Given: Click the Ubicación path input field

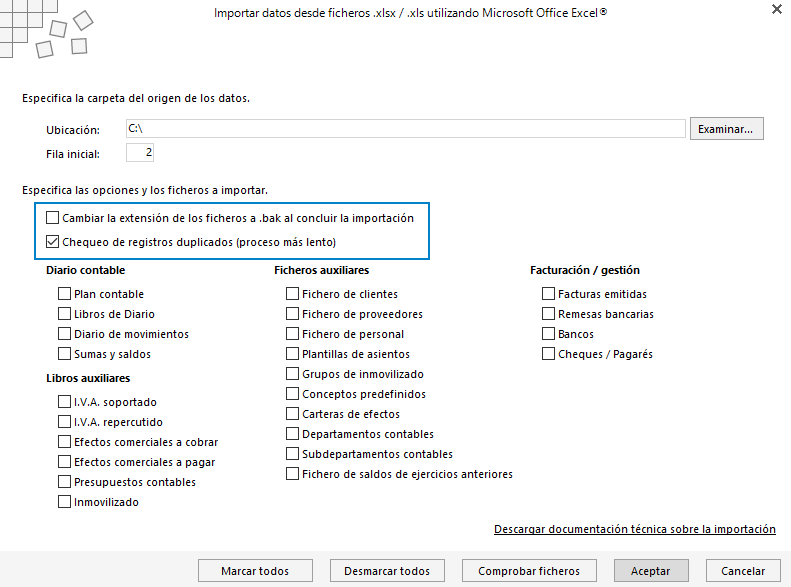Looking at the screenshot, I should (x=406, y=129).
